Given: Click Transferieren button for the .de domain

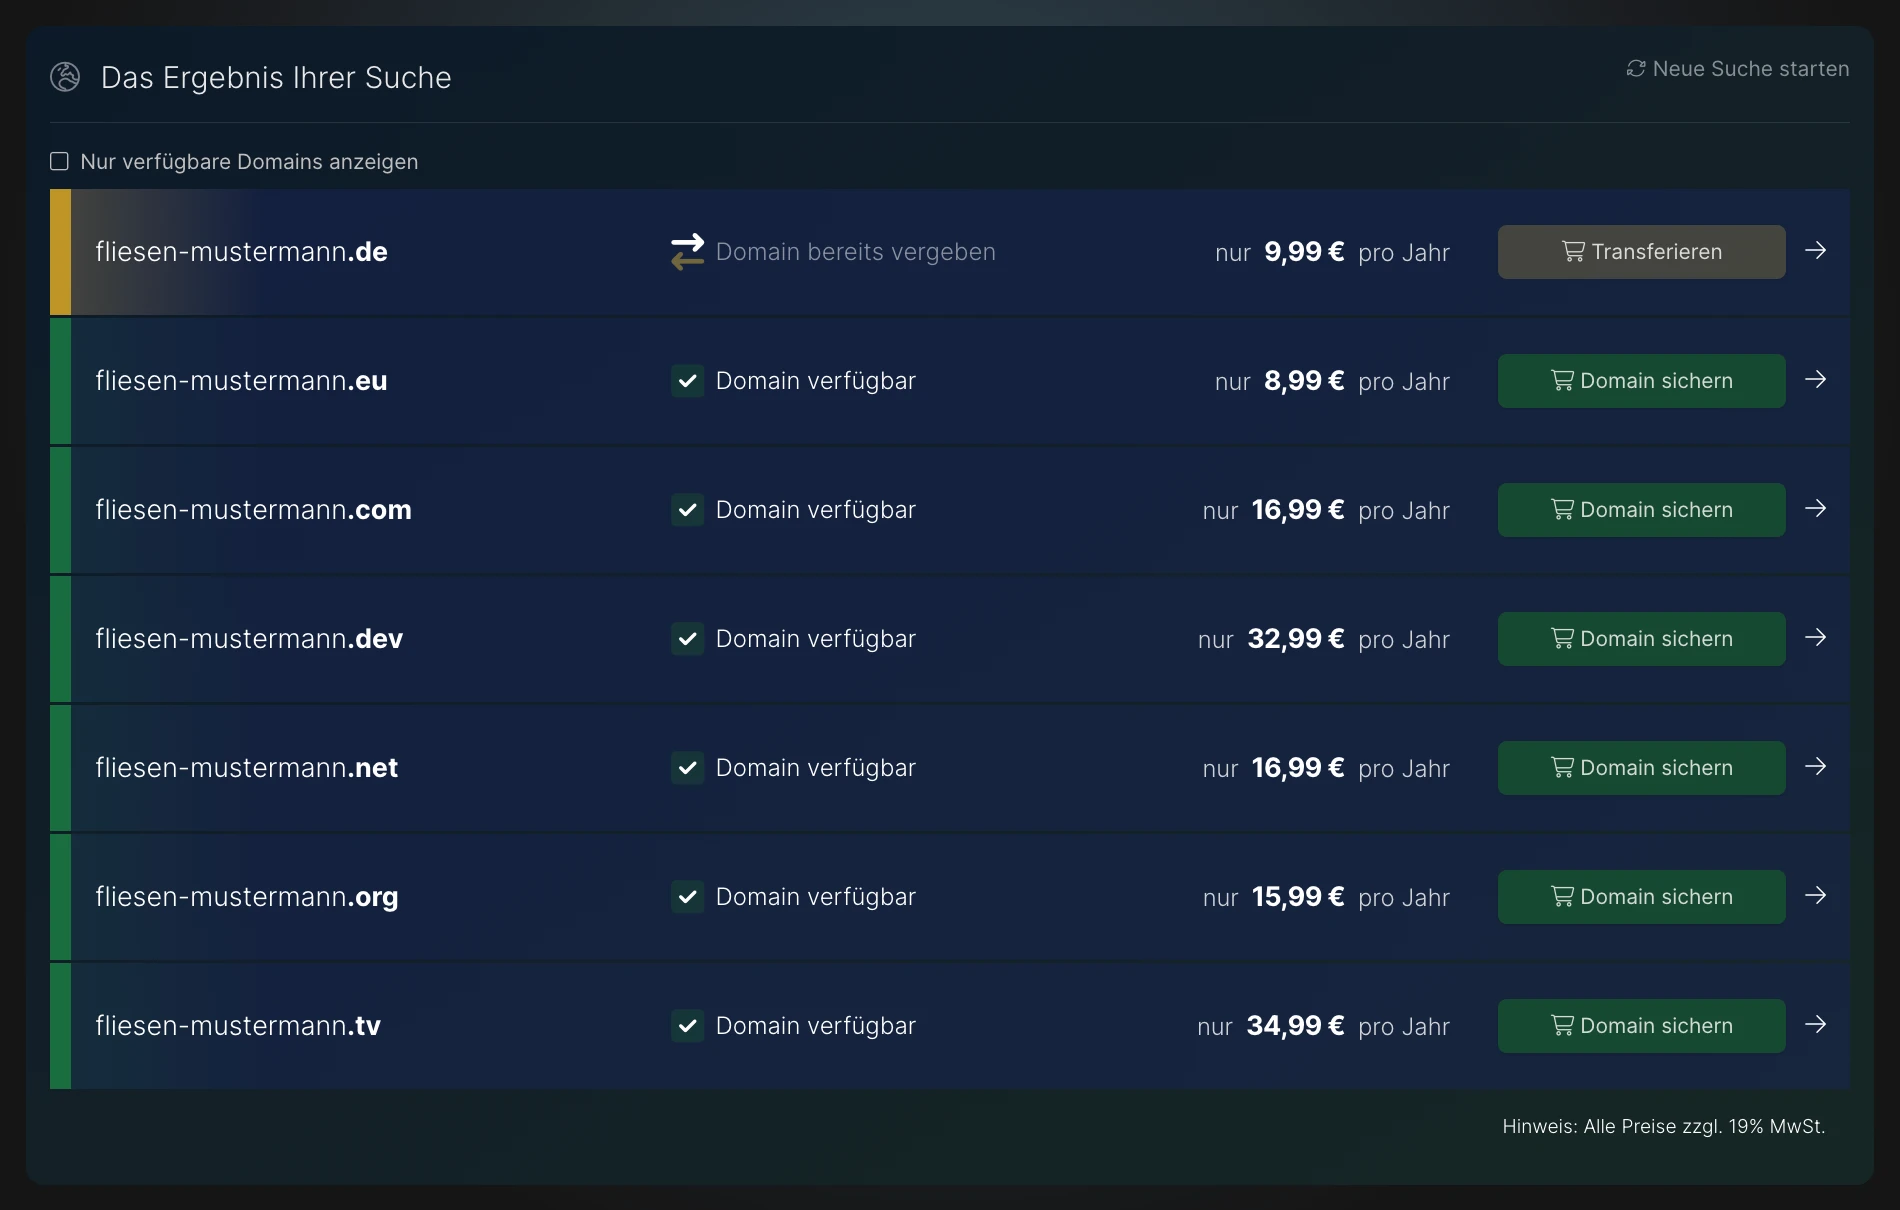Looking at the screenshot, I should 1641,252.
